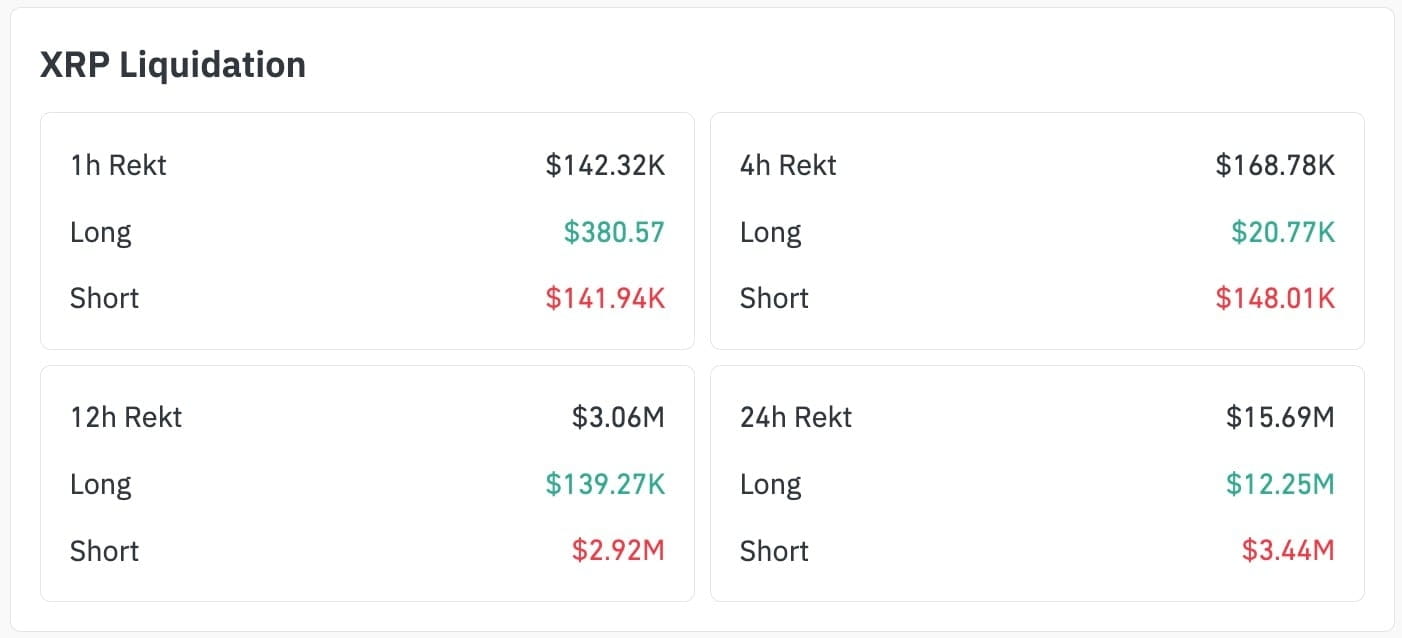
Task: Click the 4h Rekt total $168.78K
Action: pyautogui.click(x=1275, y=165)
